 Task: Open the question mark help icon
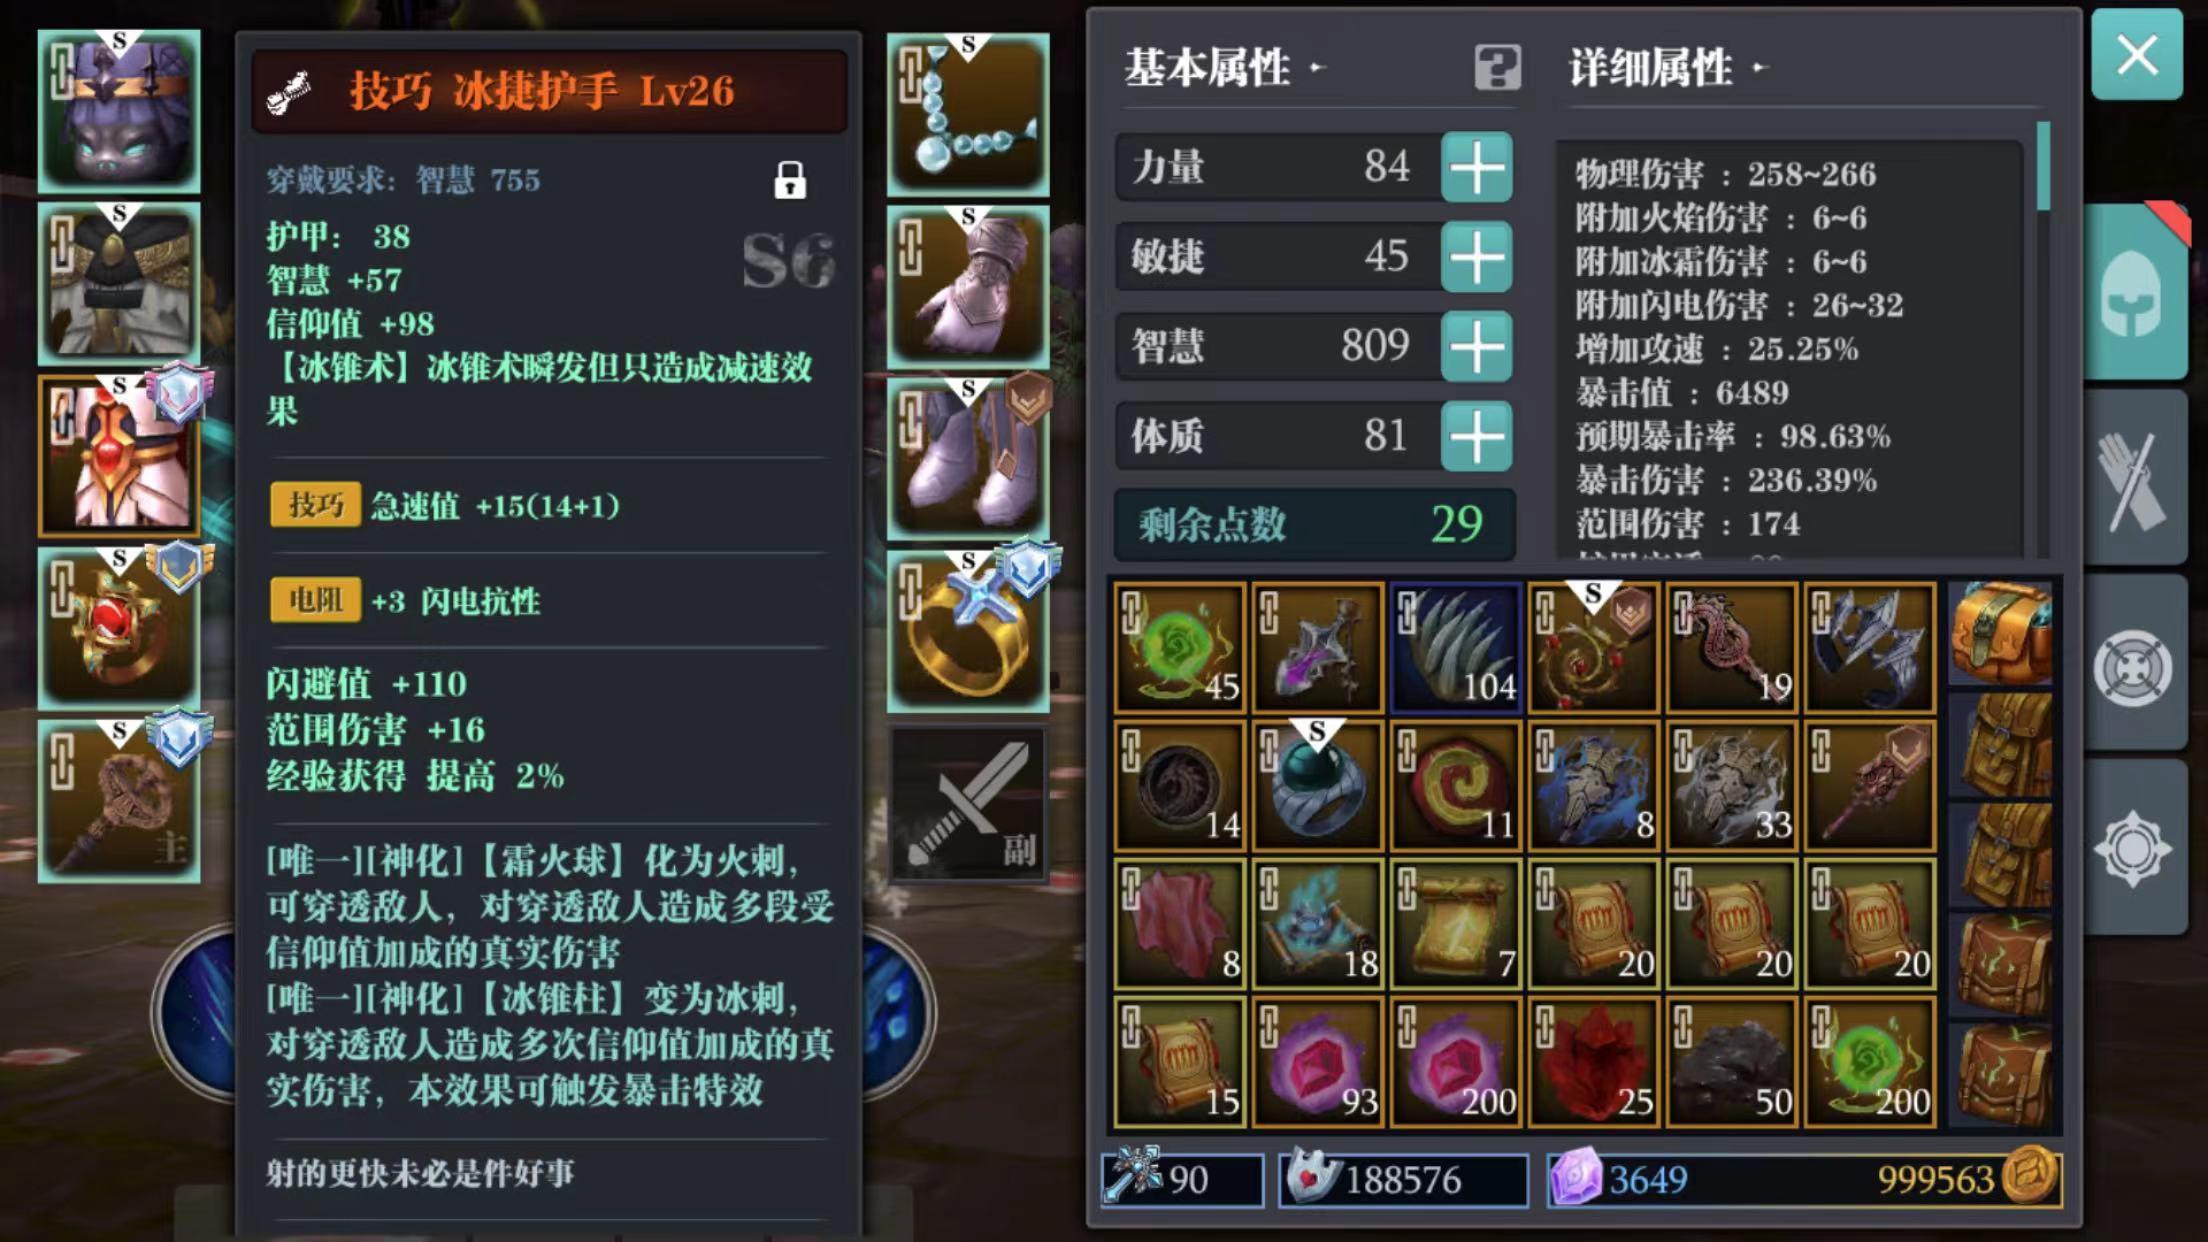[x=1497, y=68]
